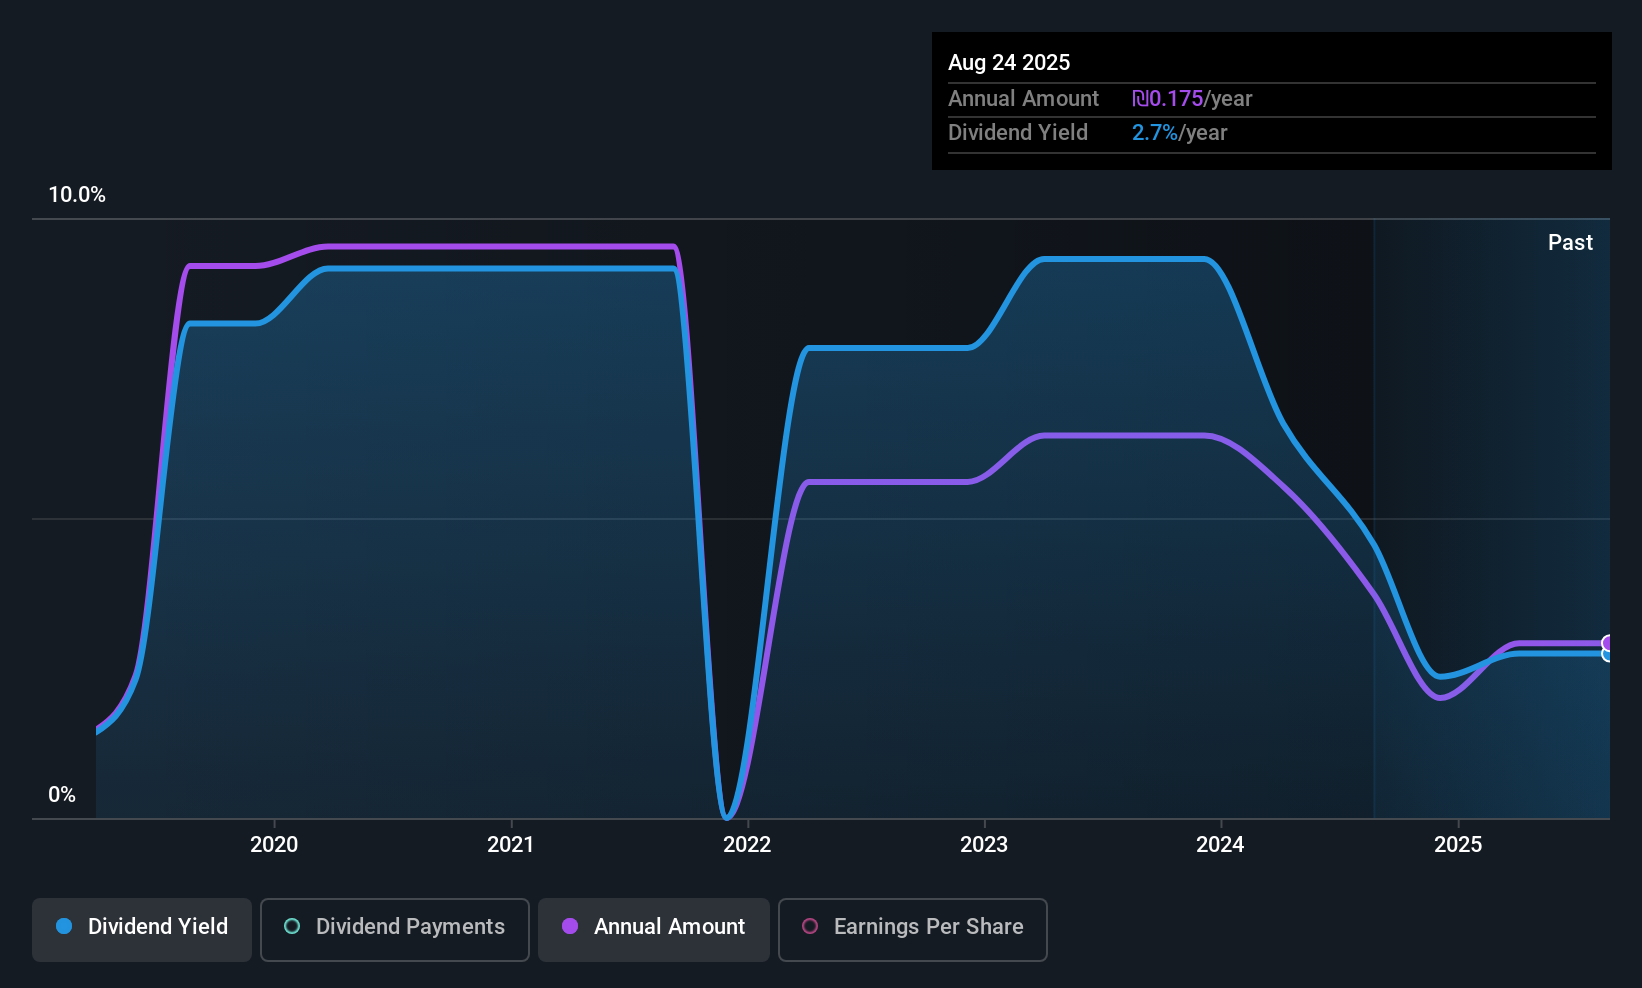This screenshot has height=988, width=1642.
Task: Click the pink Earnings Per Share circle
Action: coord(810,926)
